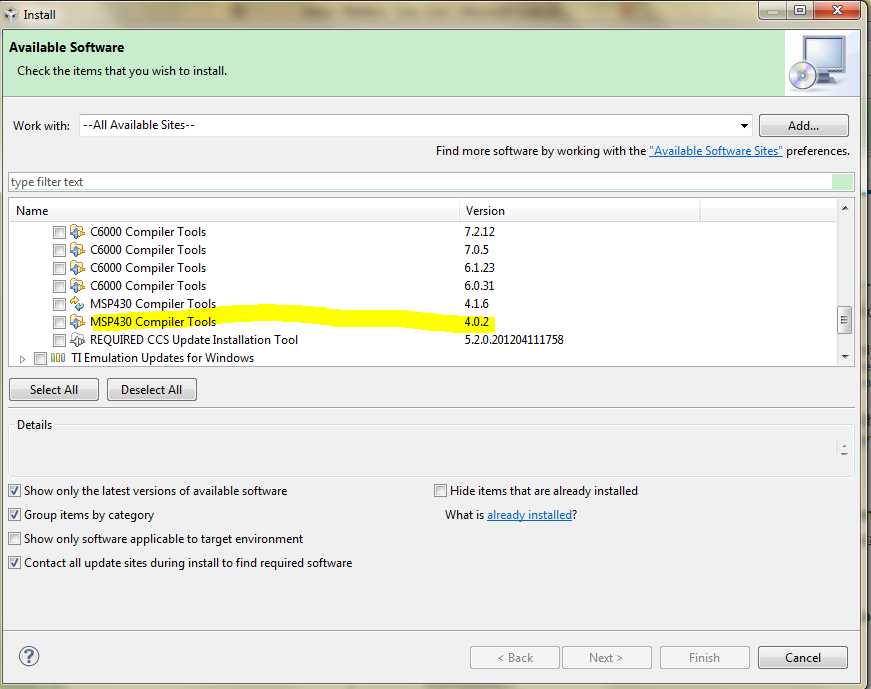This screenshot has height=689, width=871.
Task: Click version text 7.0.5
Action: click(x=477, y=250)
